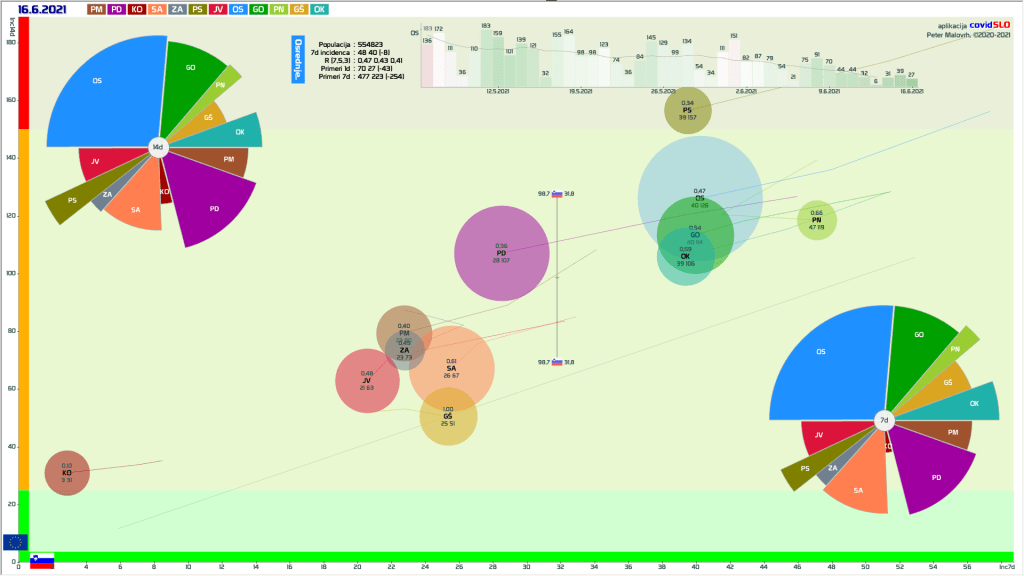Toggle the PM region legend tag
The image size is (1024, 576).
96,9
